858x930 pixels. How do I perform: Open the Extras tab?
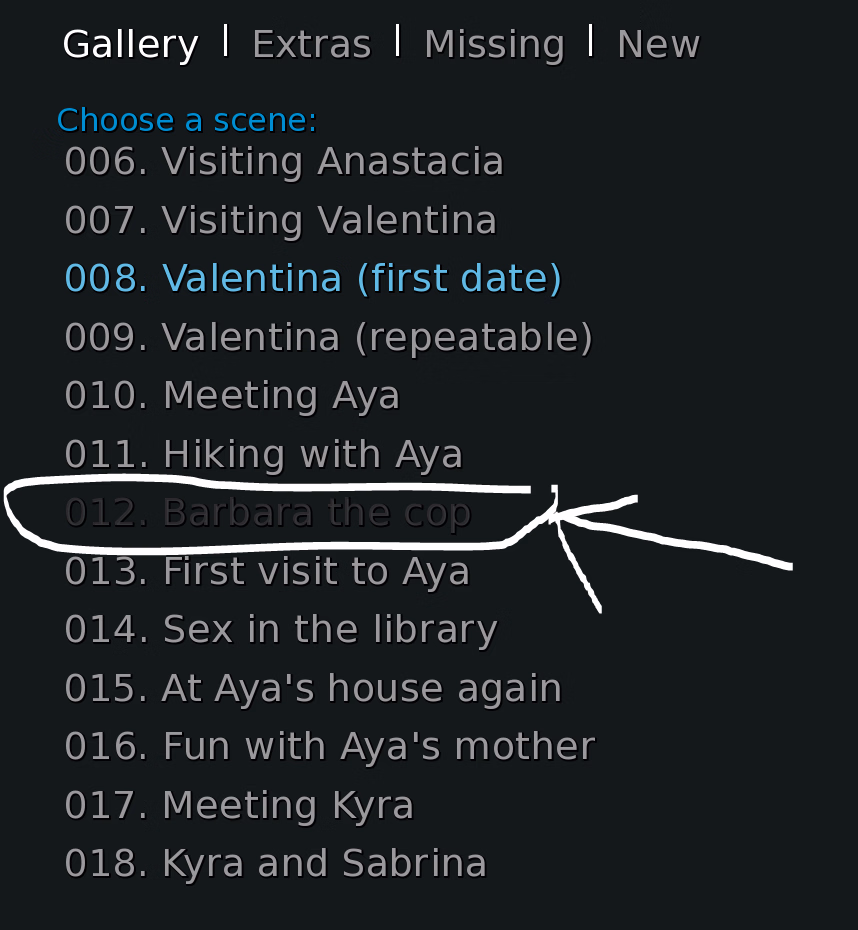coord(311,45)
